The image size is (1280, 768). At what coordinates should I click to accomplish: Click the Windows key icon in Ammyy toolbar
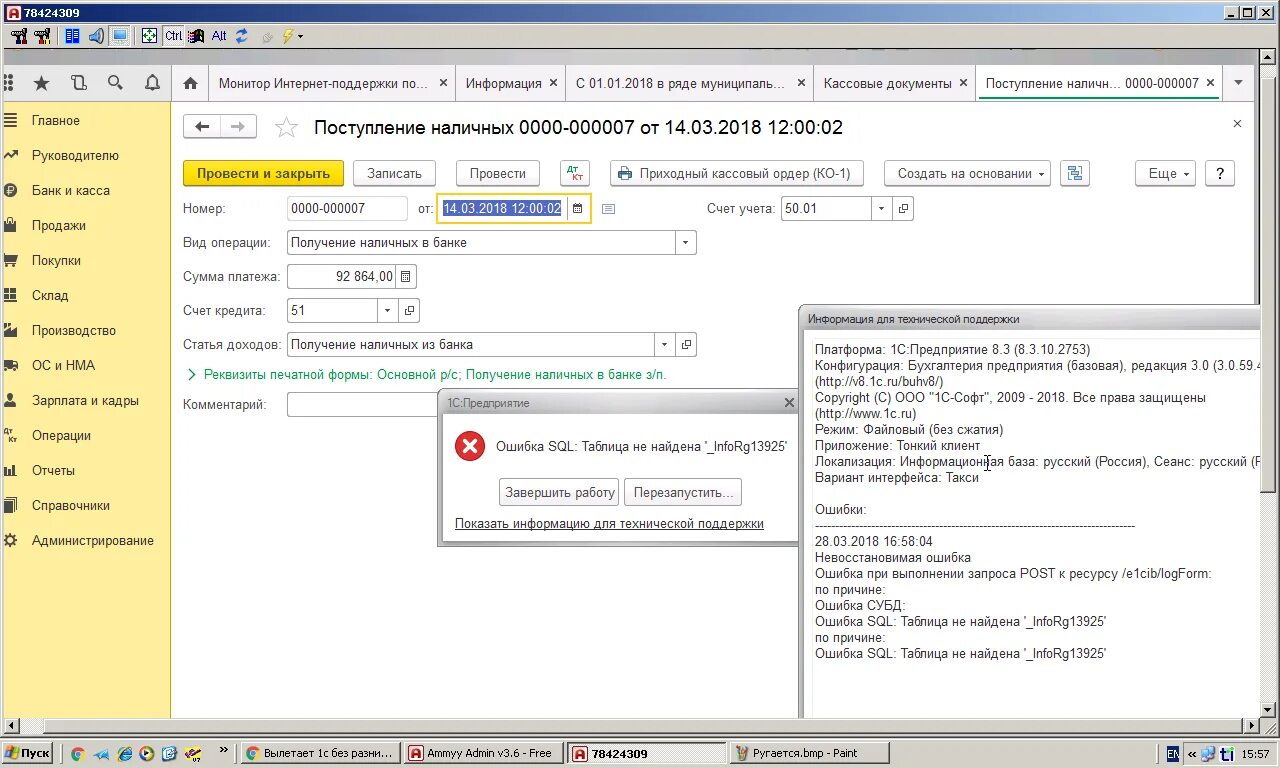tap(196, 36)
